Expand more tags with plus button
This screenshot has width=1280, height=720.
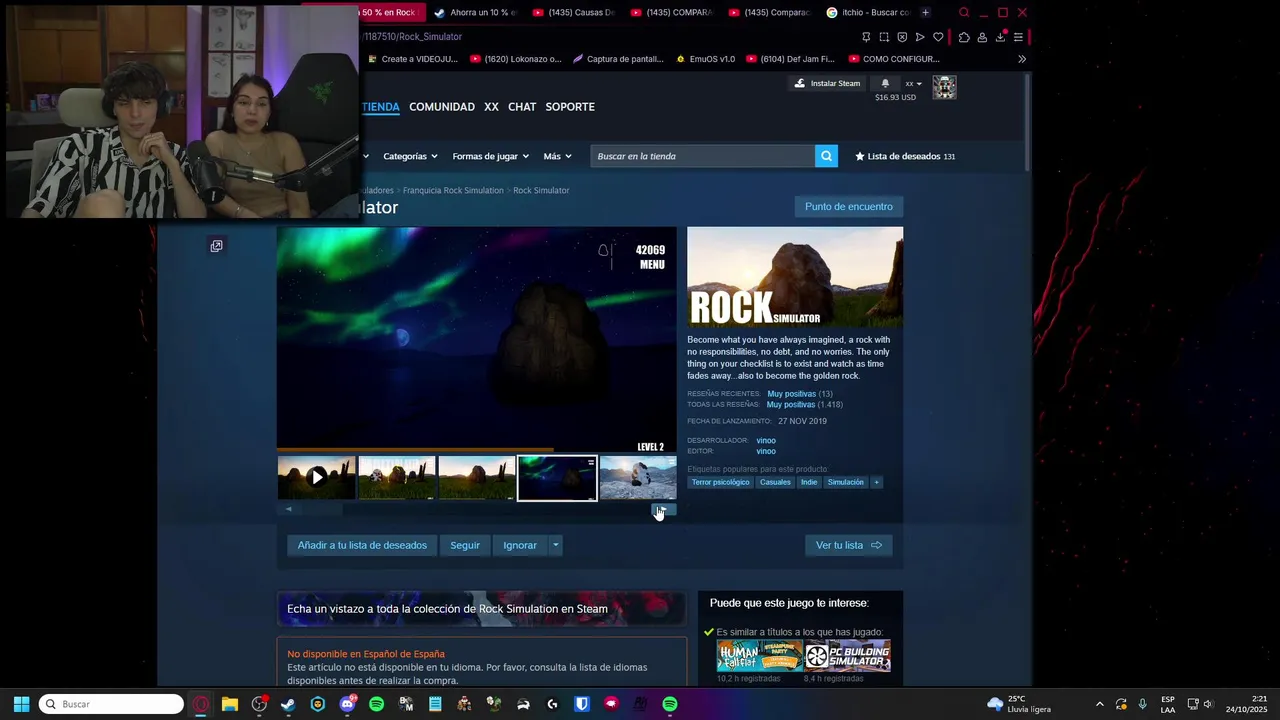click(876, 482)
